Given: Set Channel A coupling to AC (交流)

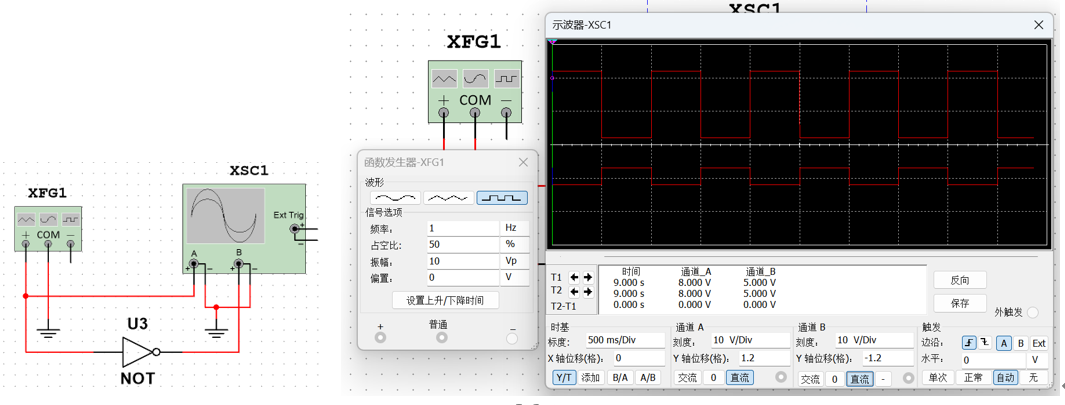Looking at the screenshot, I should click(687, 378).
